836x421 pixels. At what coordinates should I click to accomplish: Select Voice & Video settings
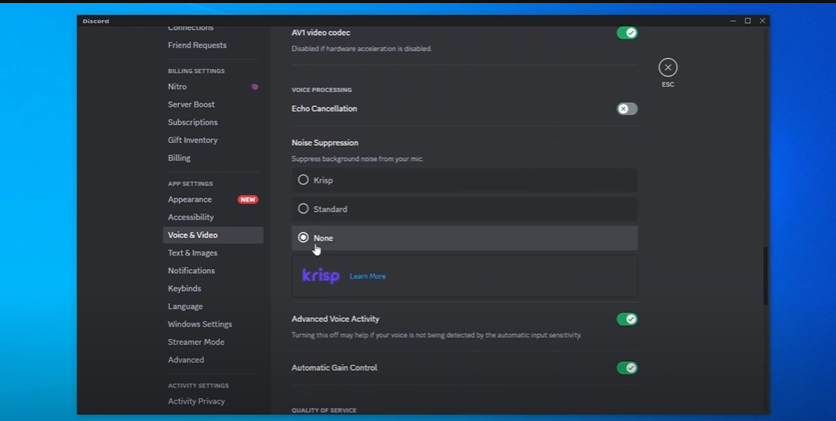[213, 235]
